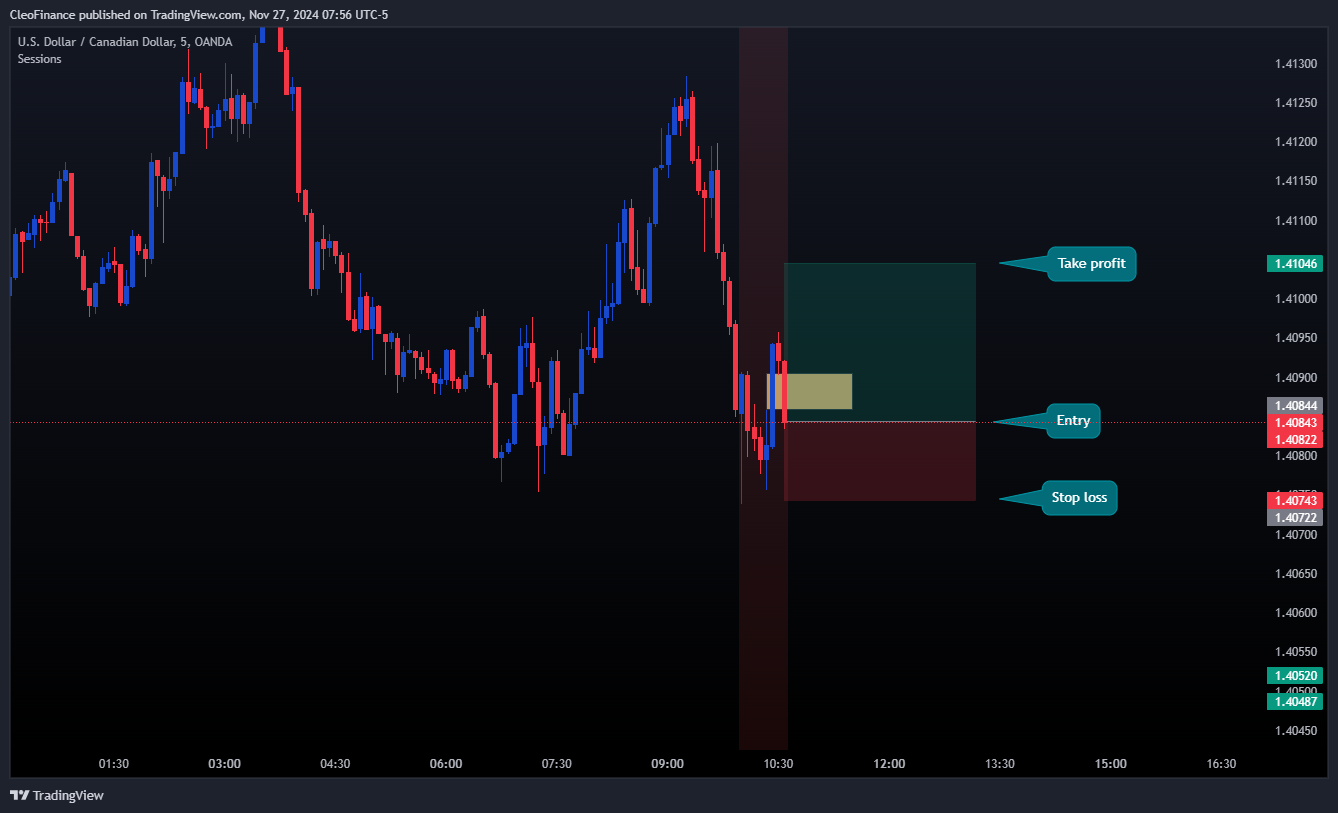Viewport: 1338px width, 813px height.
Task: Click the 1.40550 price axis label
Action: tap(1295, 652)
